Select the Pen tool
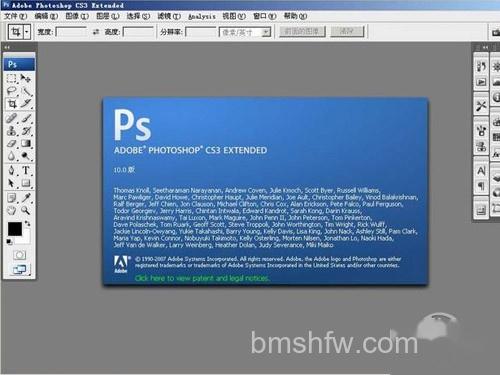This screenshot has width=500, height=375. (12, 170)
